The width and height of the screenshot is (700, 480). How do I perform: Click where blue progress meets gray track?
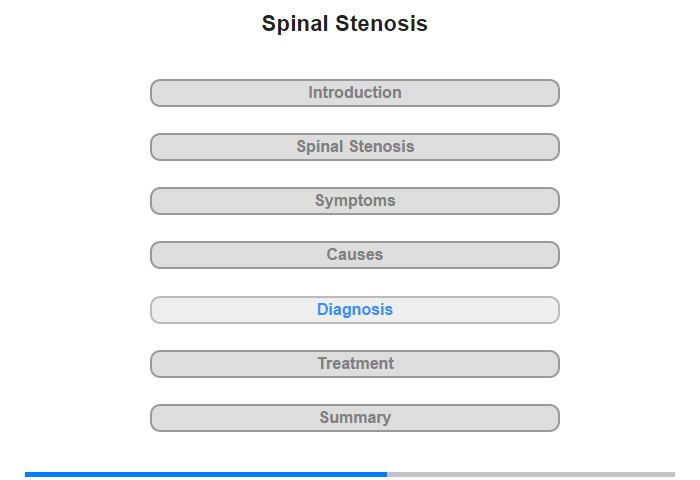click(x=387, y=474)
